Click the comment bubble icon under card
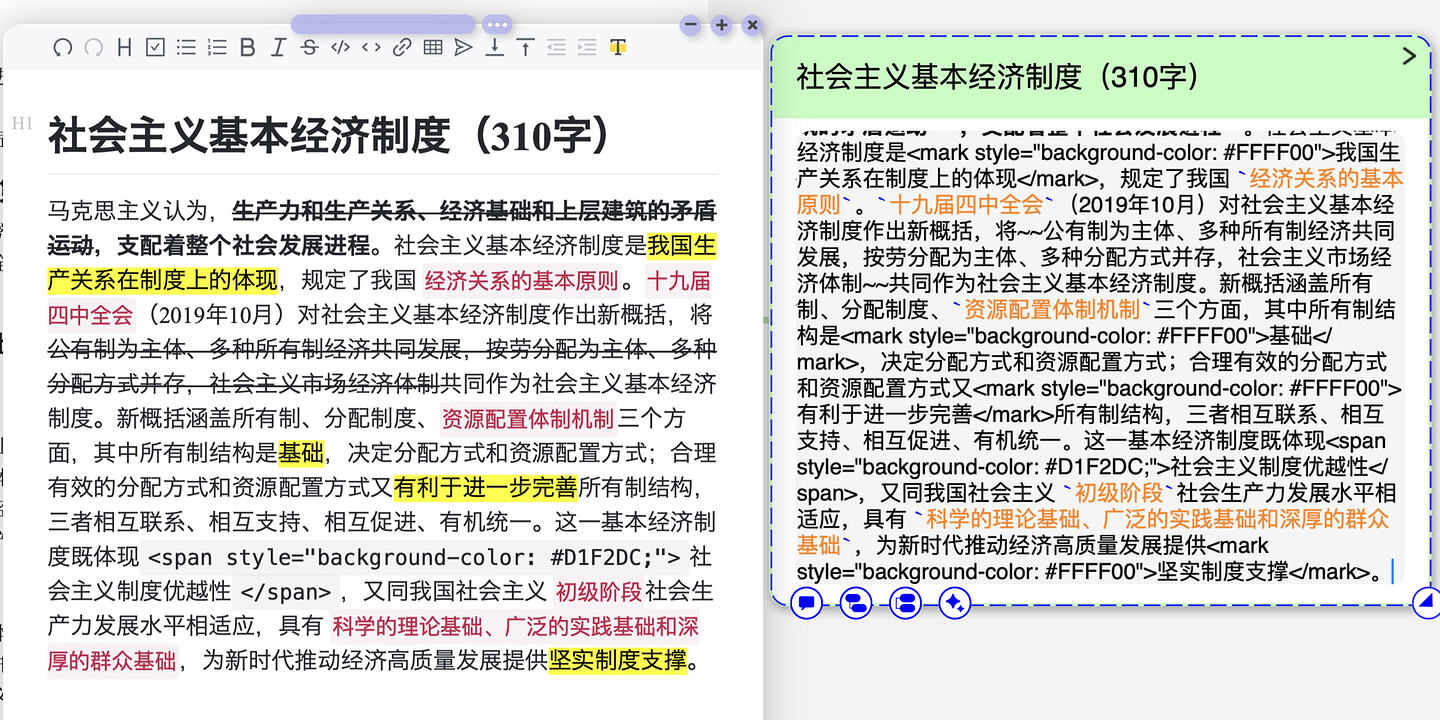The height and width of the screenshot is (720, 1440). [x=807, y=602]
